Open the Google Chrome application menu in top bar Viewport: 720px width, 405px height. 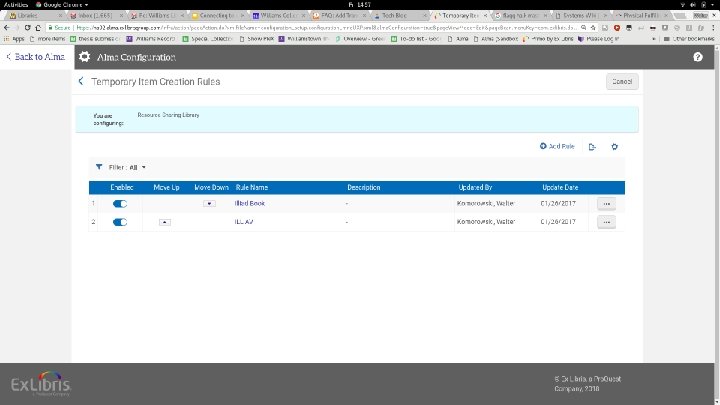[x=62, y=5]
